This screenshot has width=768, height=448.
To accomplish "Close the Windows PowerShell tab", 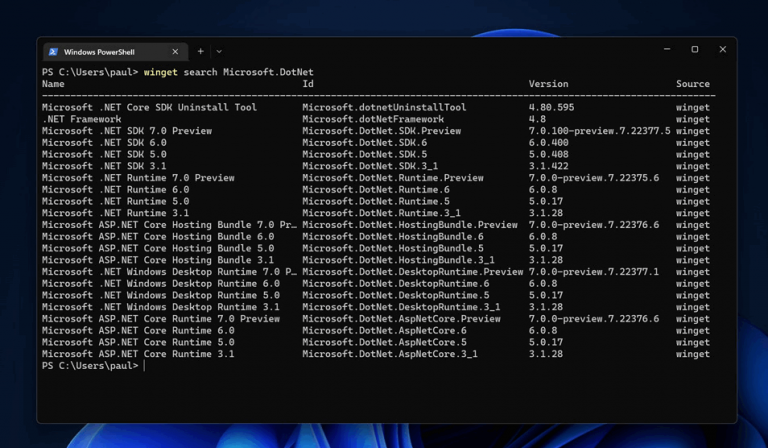I will [x=175, y=51].
